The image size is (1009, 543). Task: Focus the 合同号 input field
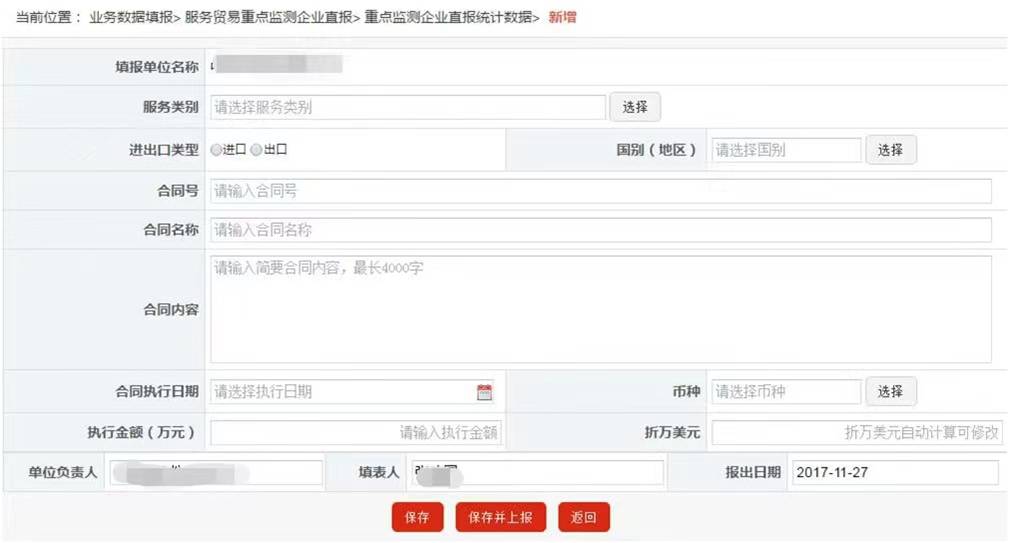[600, 191]
